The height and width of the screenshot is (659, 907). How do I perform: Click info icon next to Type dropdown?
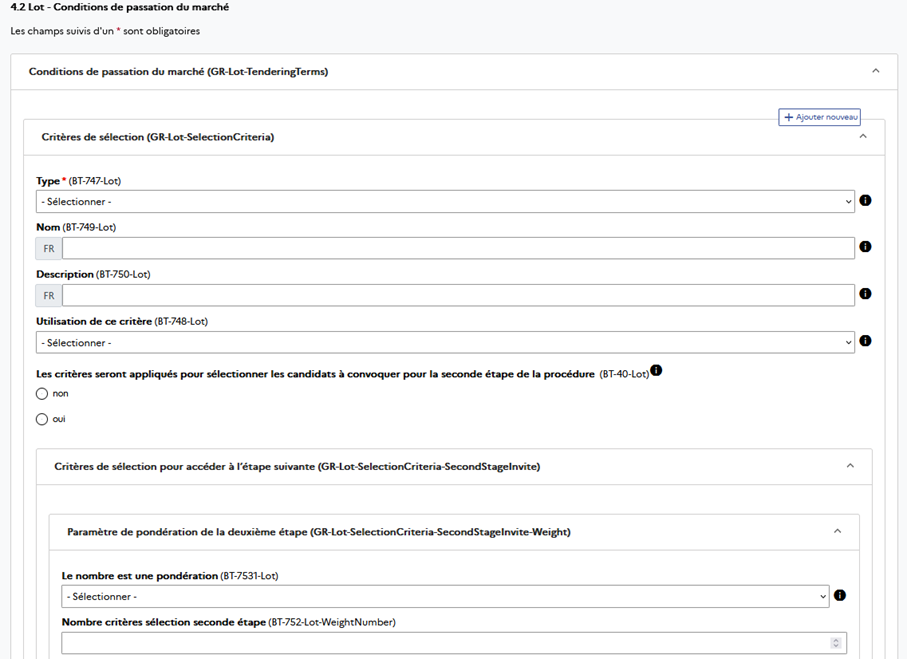pos(865,201)
